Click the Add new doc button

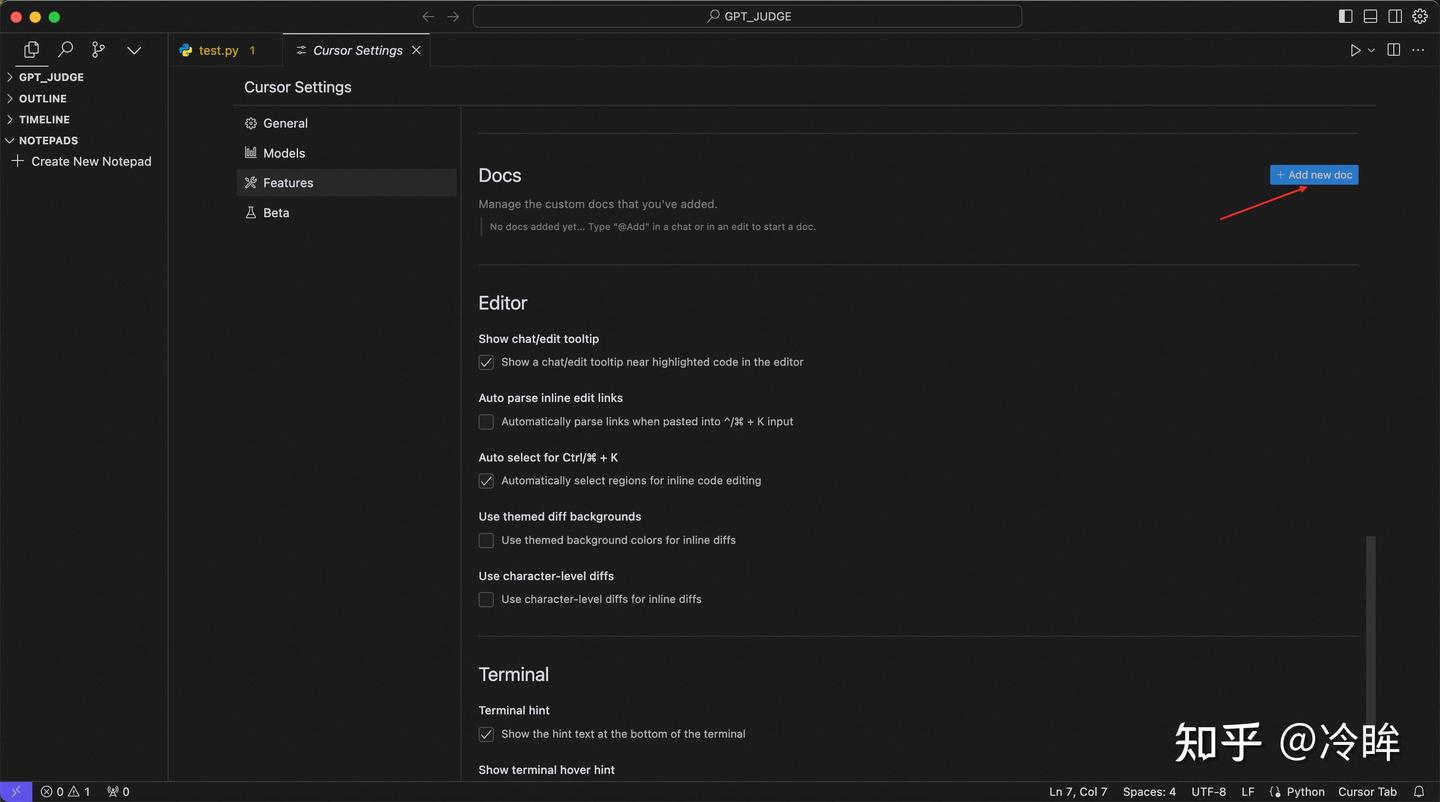pyautogui.click(x=1314, y=175)
